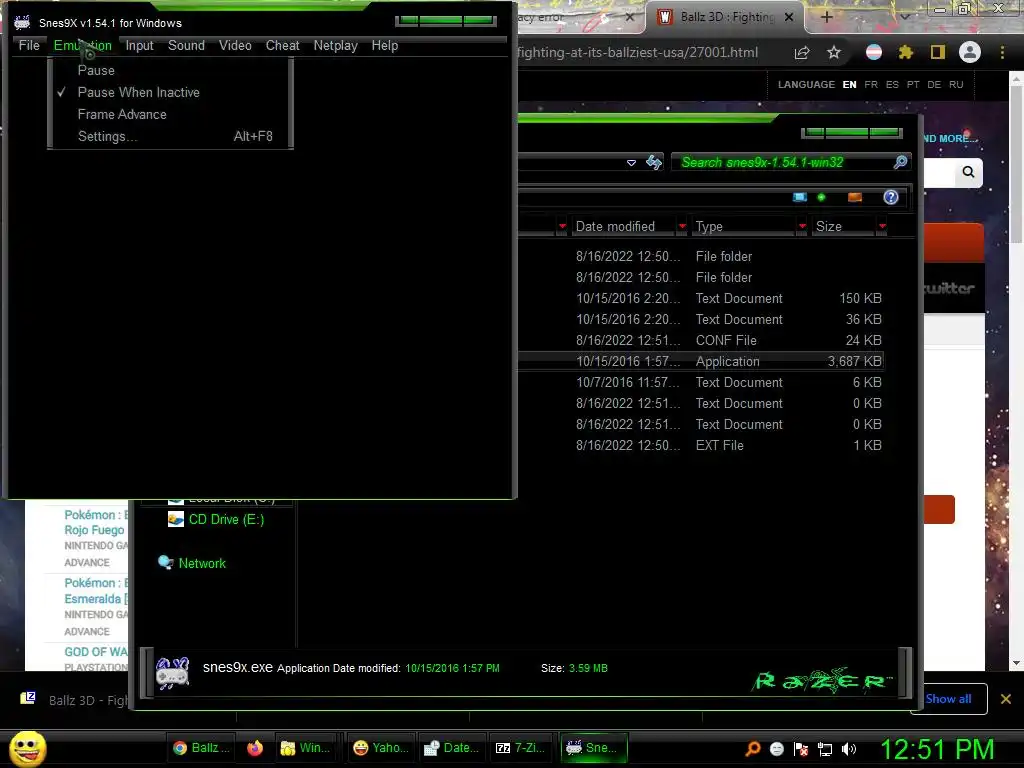Bookmark the page with the star icon

coord(834,52)
